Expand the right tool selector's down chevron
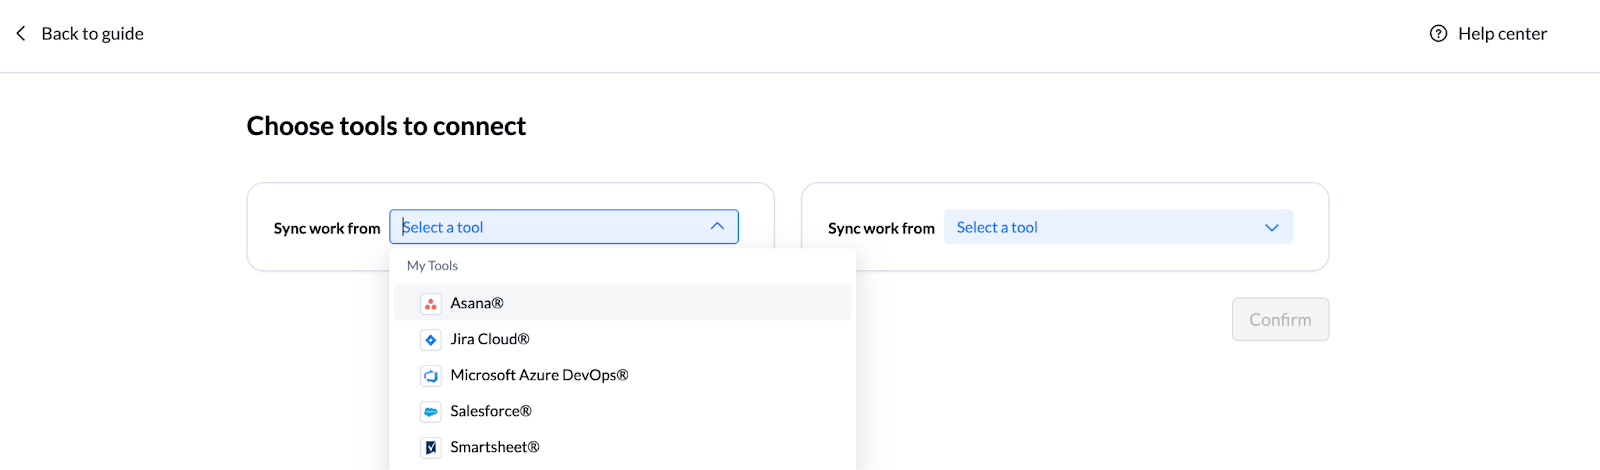This screenshot has height=470, width=1600. (x=1271, y=228)
